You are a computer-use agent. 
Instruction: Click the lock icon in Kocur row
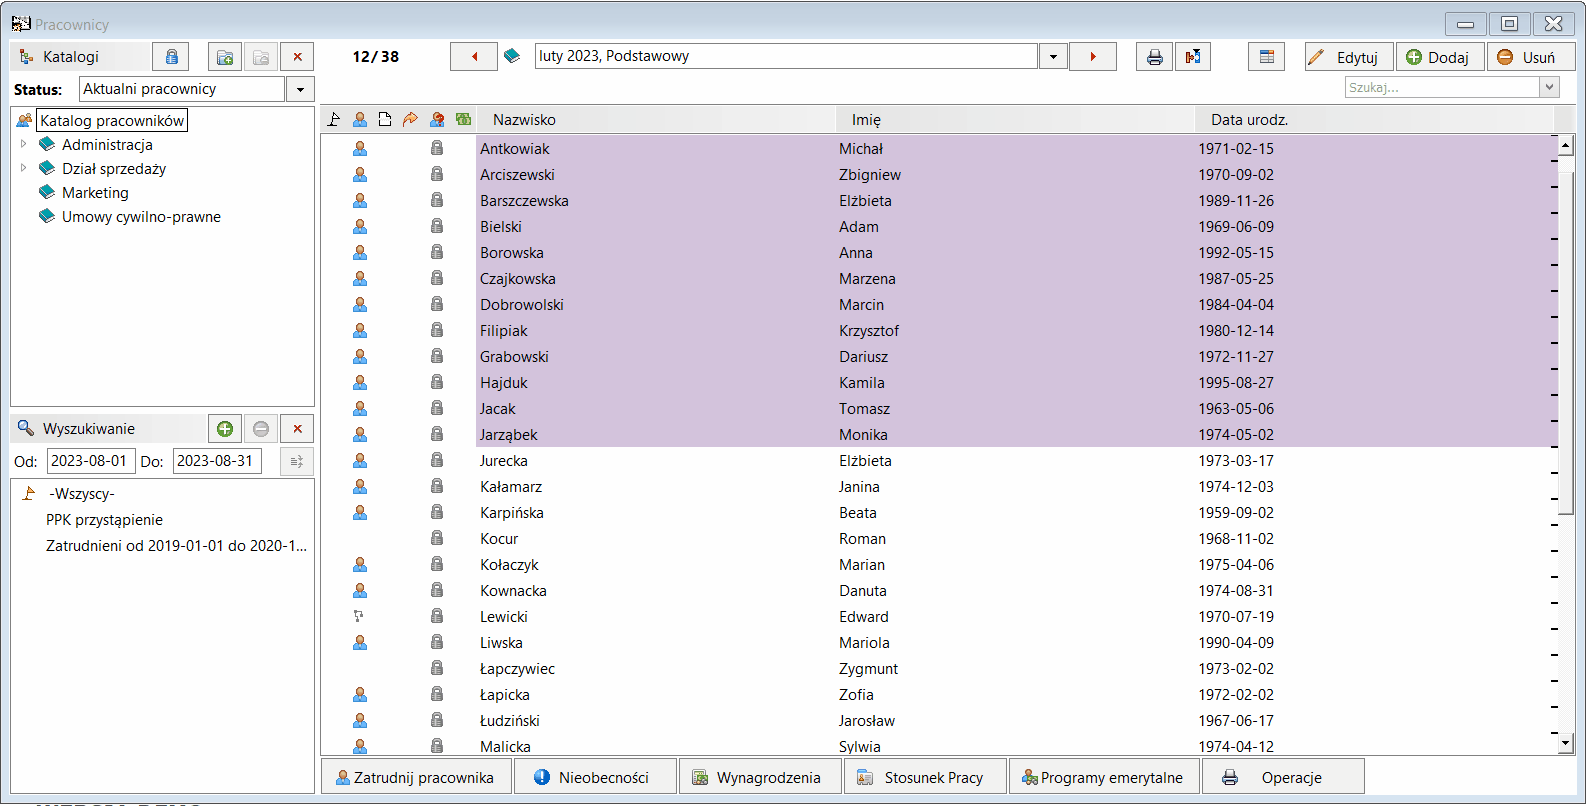click(437, 538)
